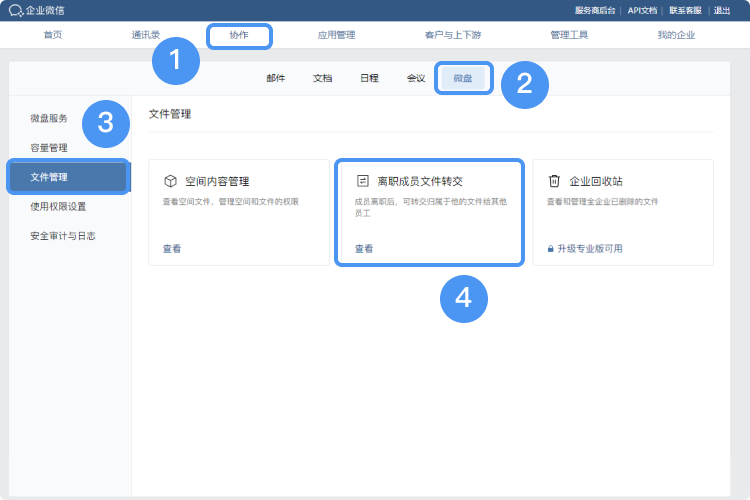Screen dimensions: 750x500
Task: Open 容量管理 in the left sidebar
Action: tap(49, 148)
